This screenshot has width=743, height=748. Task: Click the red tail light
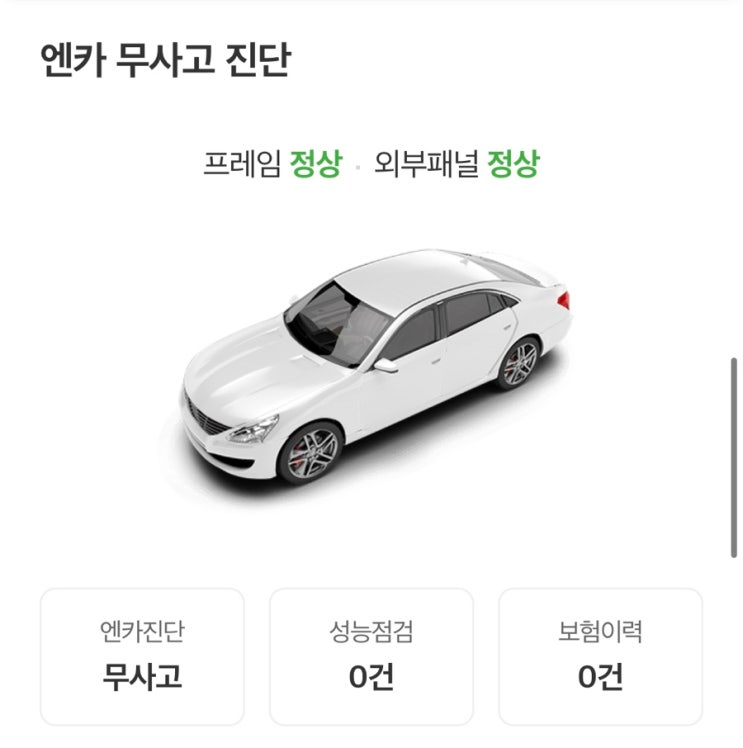564,301
